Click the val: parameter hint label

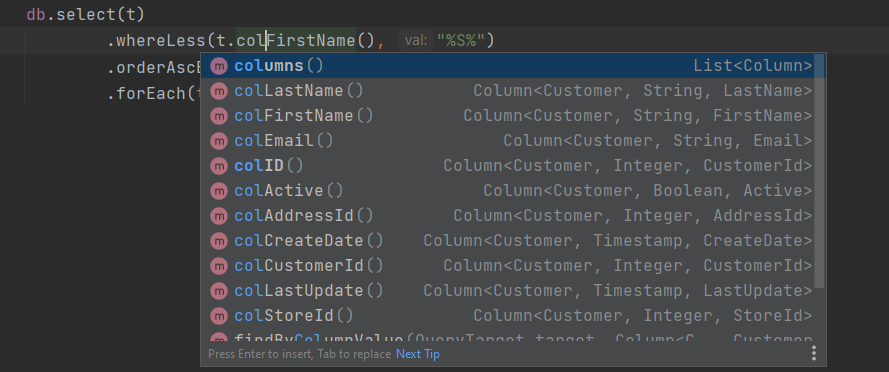point(416,41)
